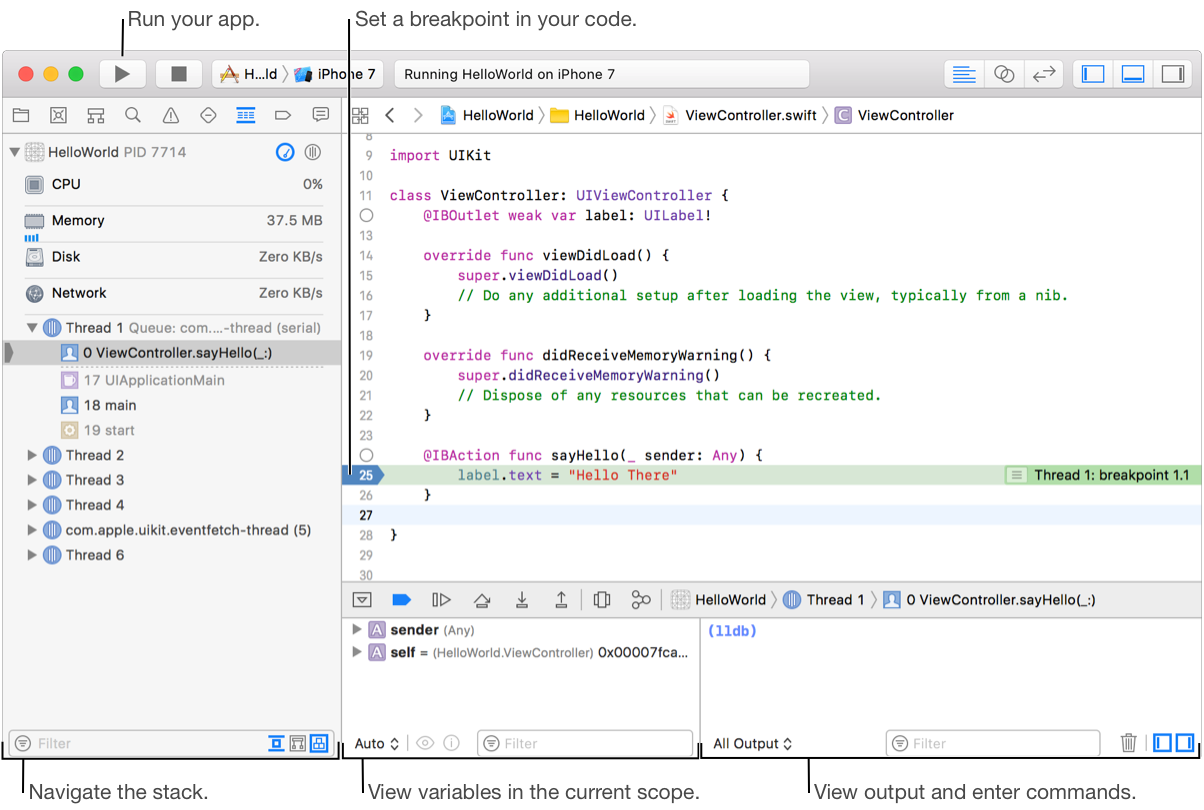Open the Auto variables scope dropdown
The image size is (1204, 810).
coord(377,743)
